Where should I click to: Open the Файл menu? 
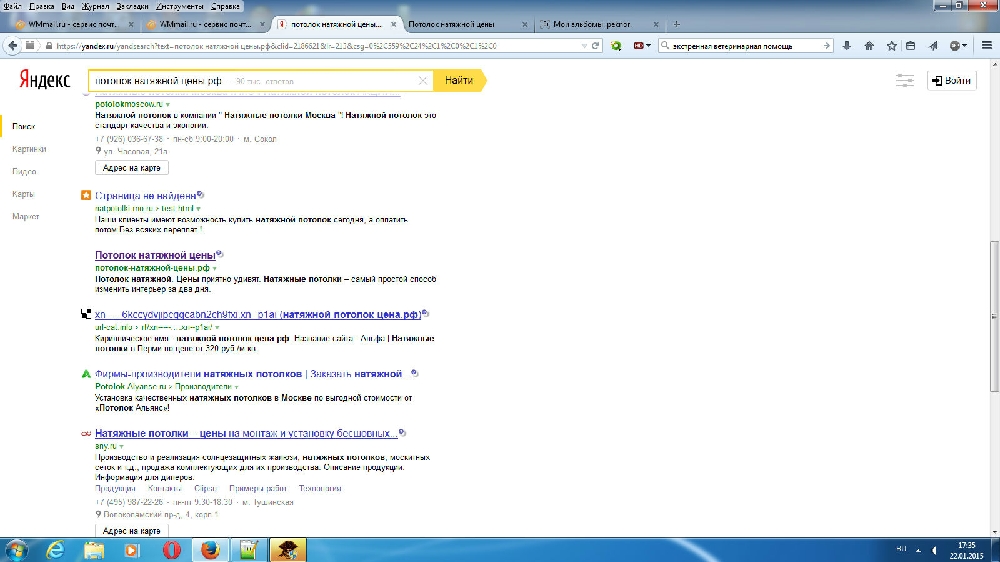coord(12,6)
